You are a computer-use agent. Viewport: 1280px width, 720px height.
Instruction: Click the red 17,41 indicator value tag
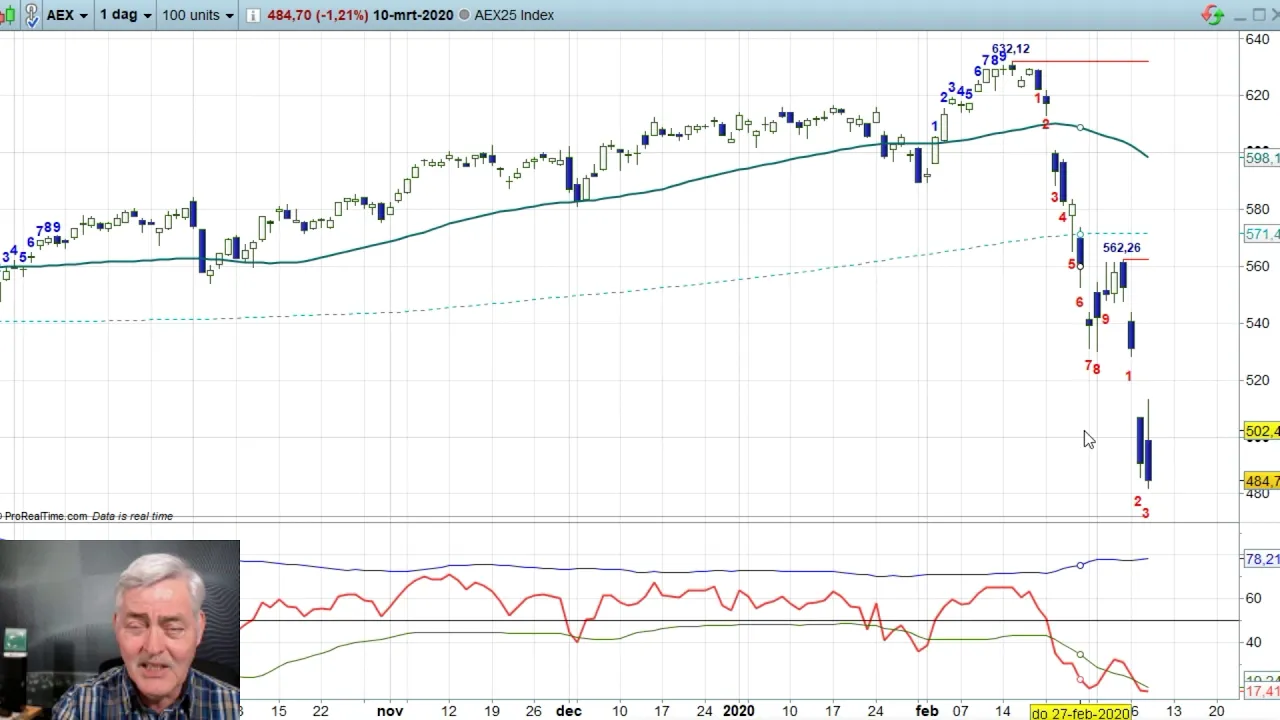pyautogui.click(x=1262, y=691)
